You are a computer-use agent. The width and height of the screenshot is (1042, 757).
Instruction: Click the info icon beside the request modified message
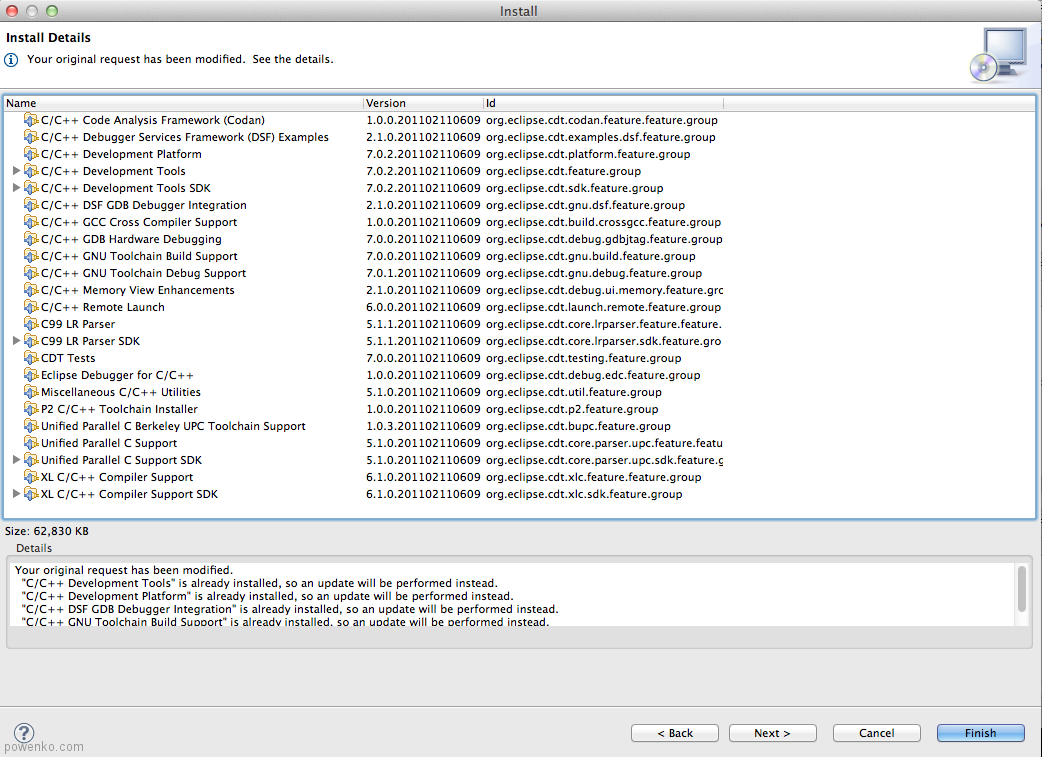(x=11, y=60)
